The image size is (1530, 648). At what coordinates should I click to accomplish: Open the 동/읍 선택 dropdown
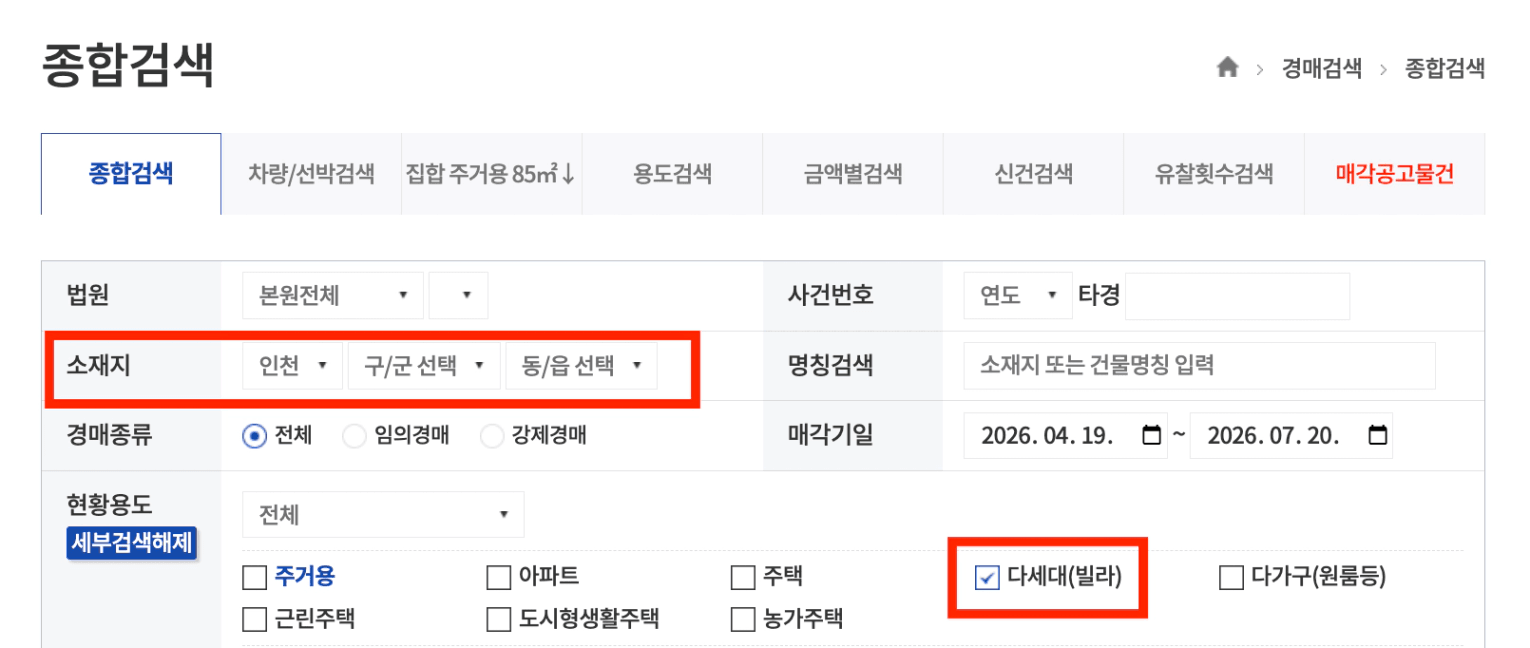[x=581, y=366]
